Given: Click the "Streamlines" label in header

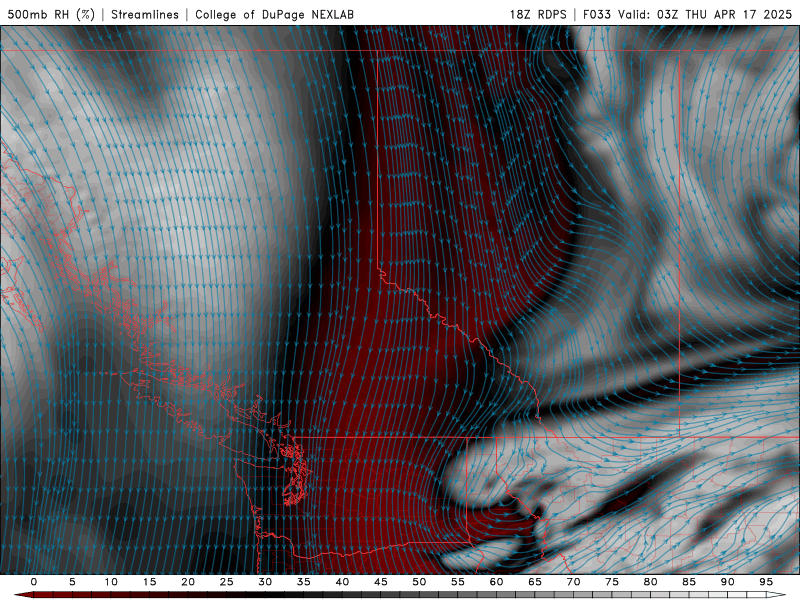Looking at the screenshot, I should click(x=145, y=14).
